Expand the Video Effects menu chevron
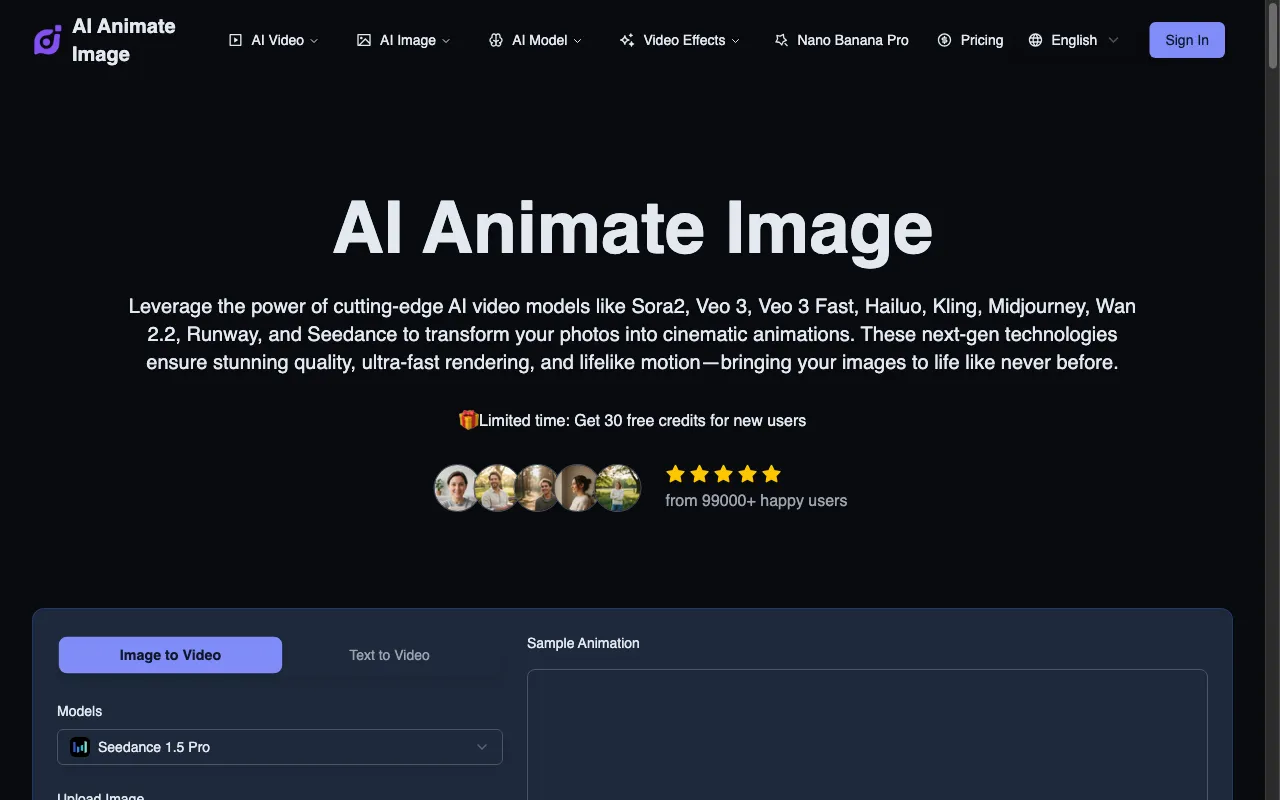Viewport: 1280px width, 800px height. tap(736, 41)
